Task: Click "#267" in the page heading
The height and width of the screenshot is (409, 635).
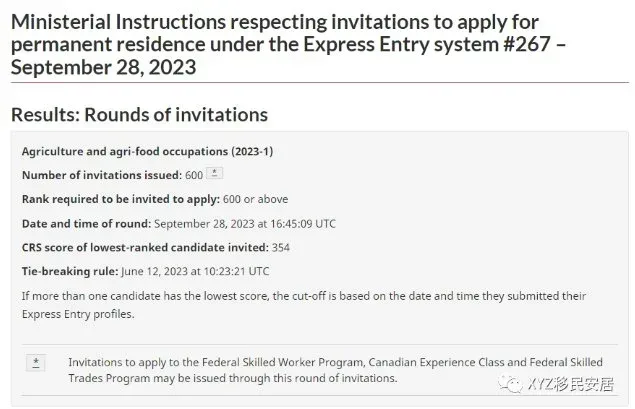Action: pyautogui.click(x=527, y=44)
